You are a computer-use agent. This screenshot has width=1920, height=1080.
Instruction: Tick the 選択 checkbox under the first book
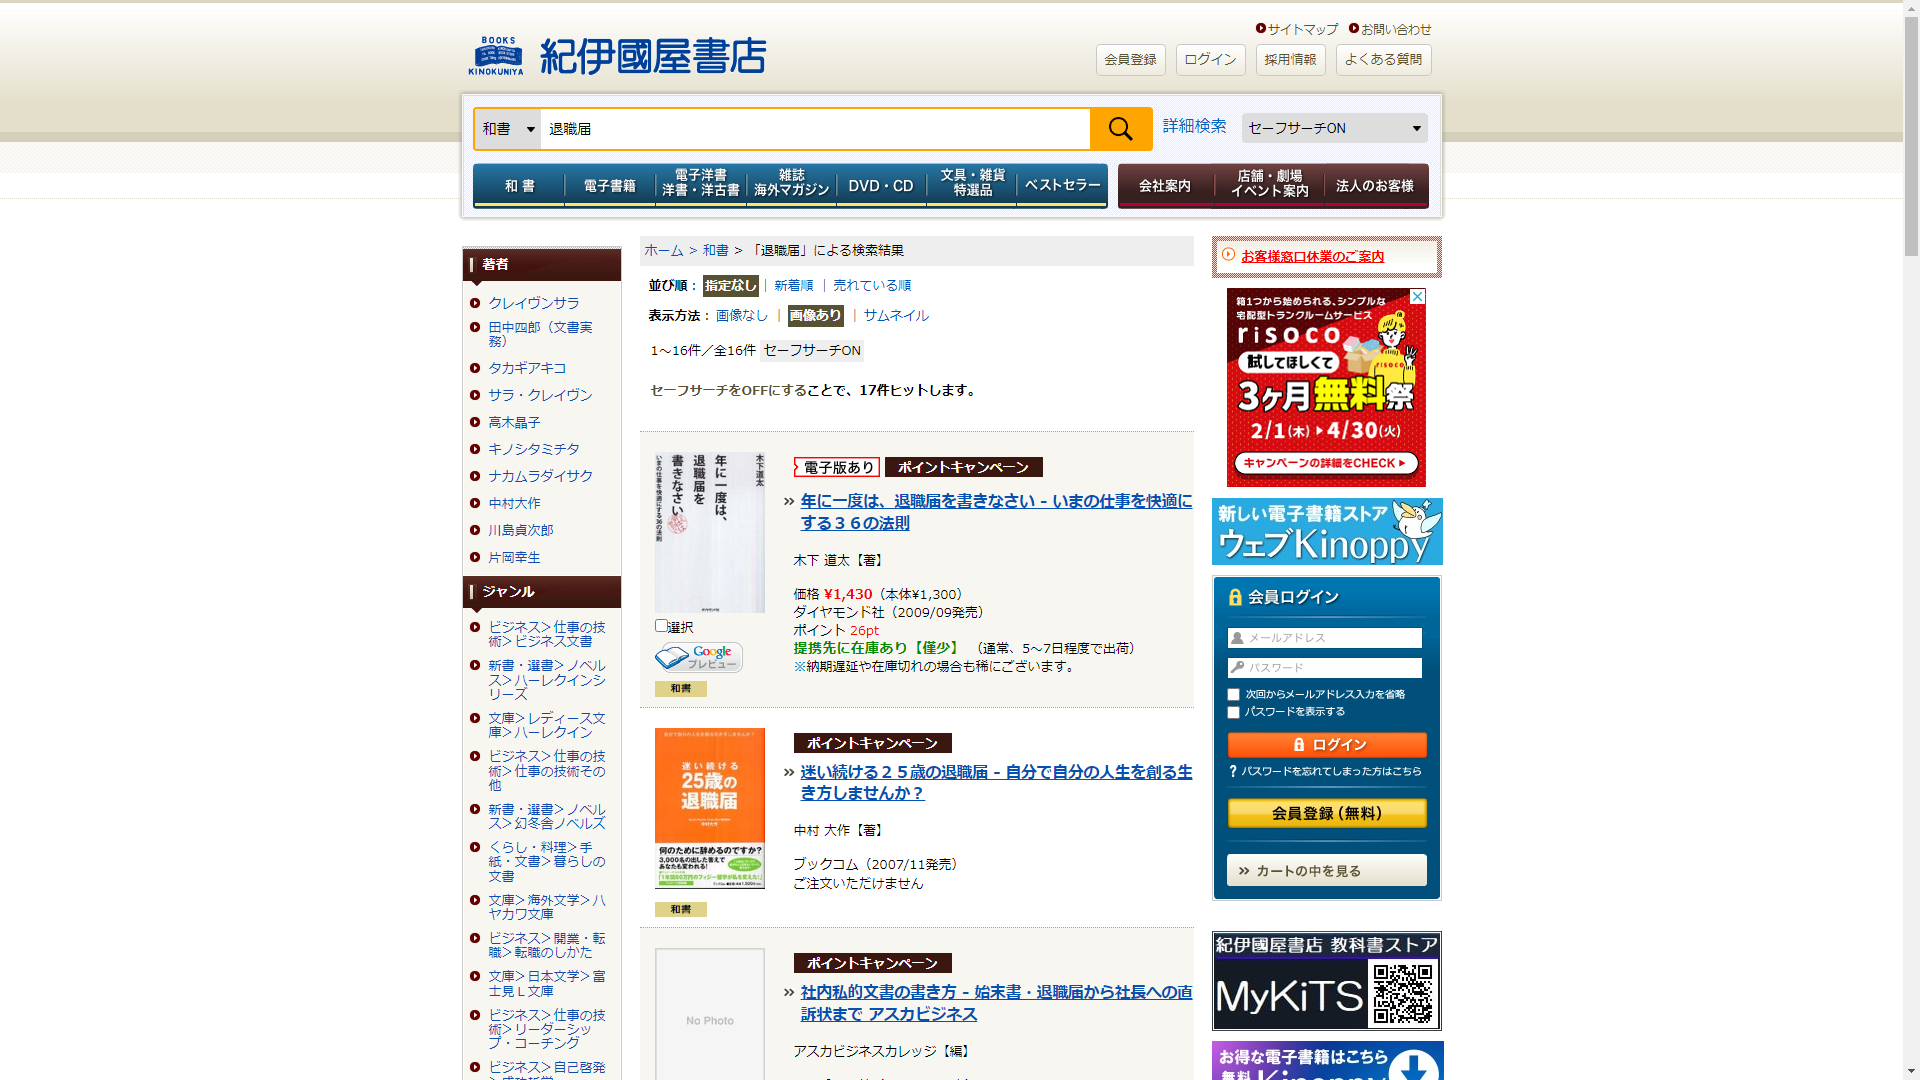tap(661, 626)
